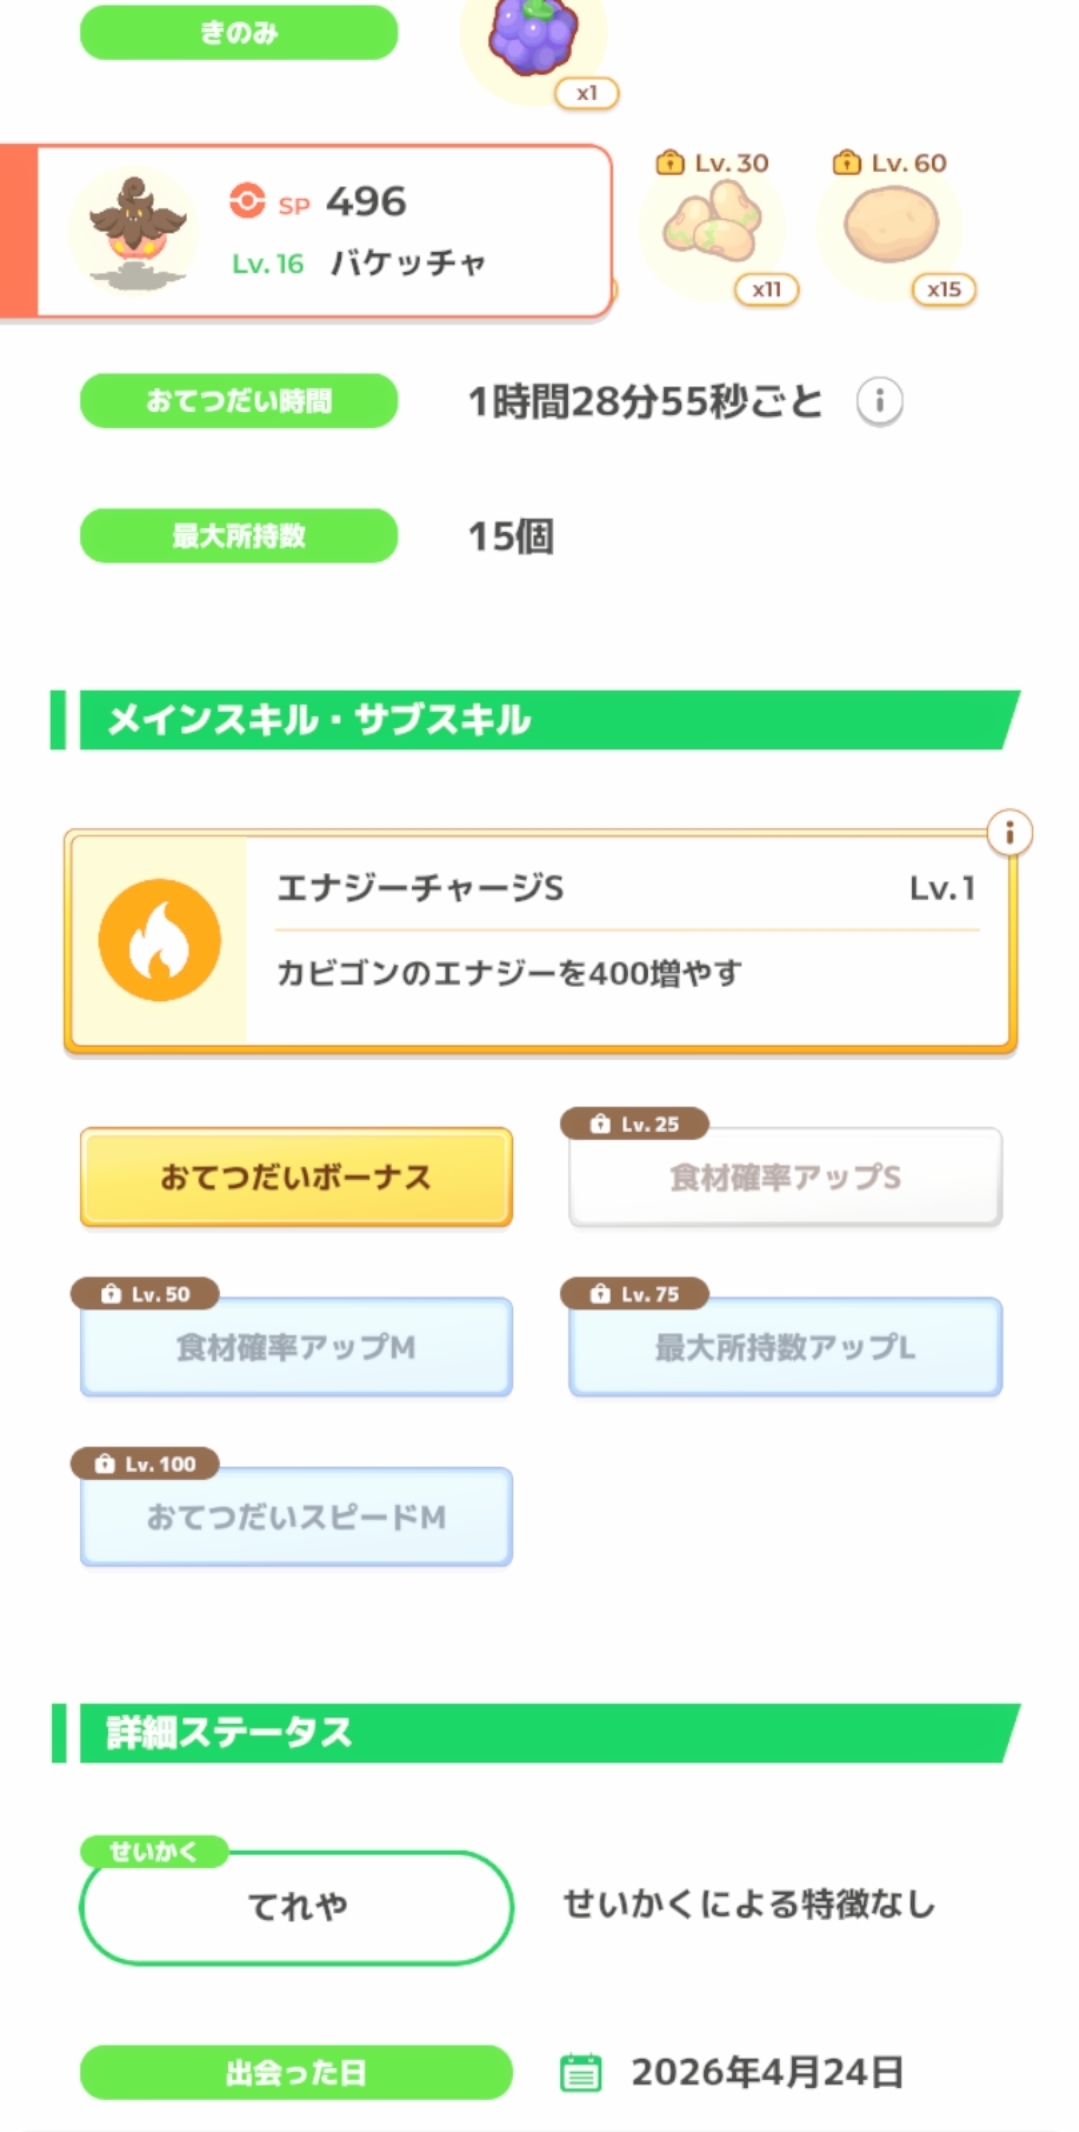The height and width of the screenshot is (2132, 1079).
Task: Select the おてつだいボーナス sub skill
Action: [296, 1177]
